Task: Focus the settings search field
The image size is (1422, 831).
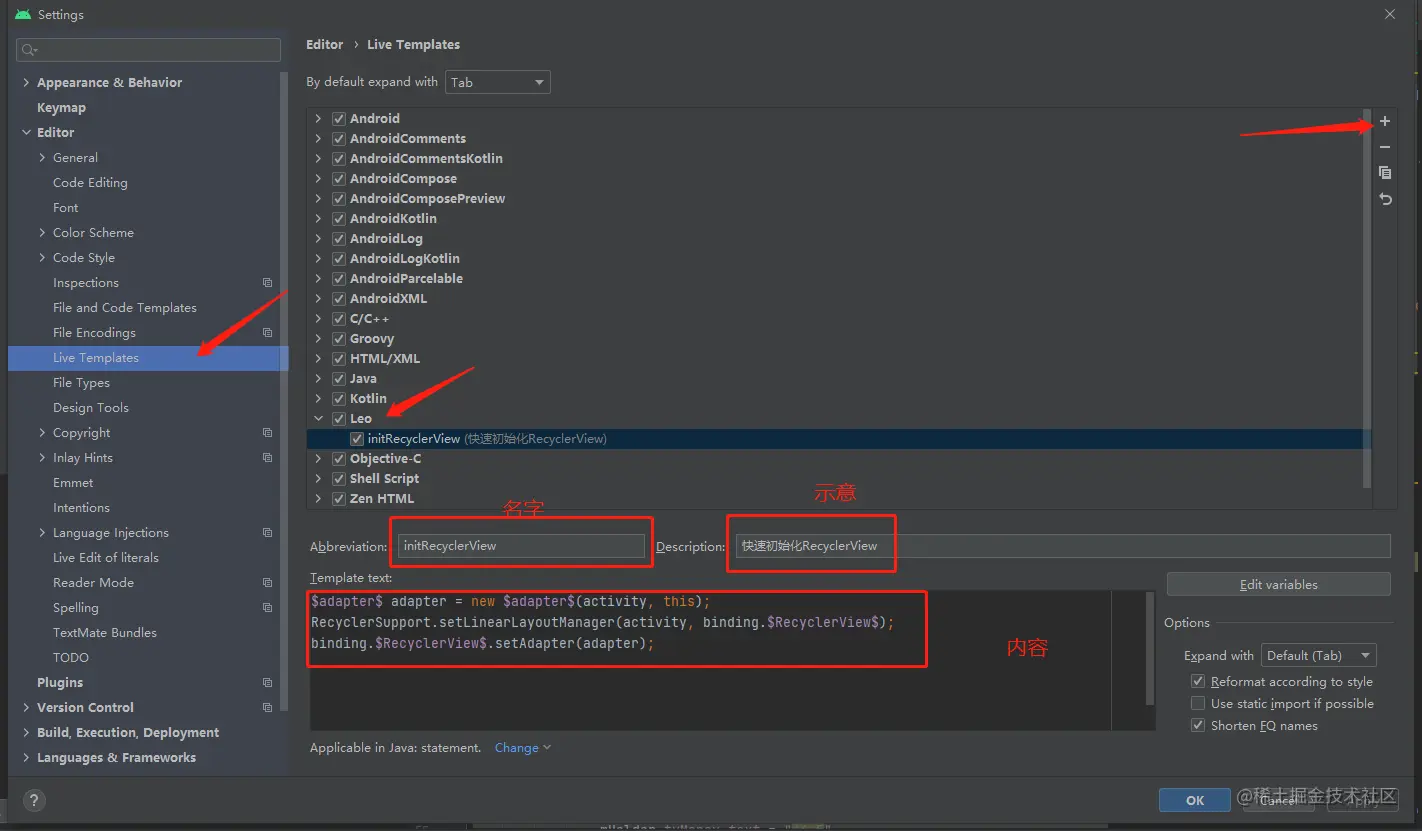Action: point(149,50)
